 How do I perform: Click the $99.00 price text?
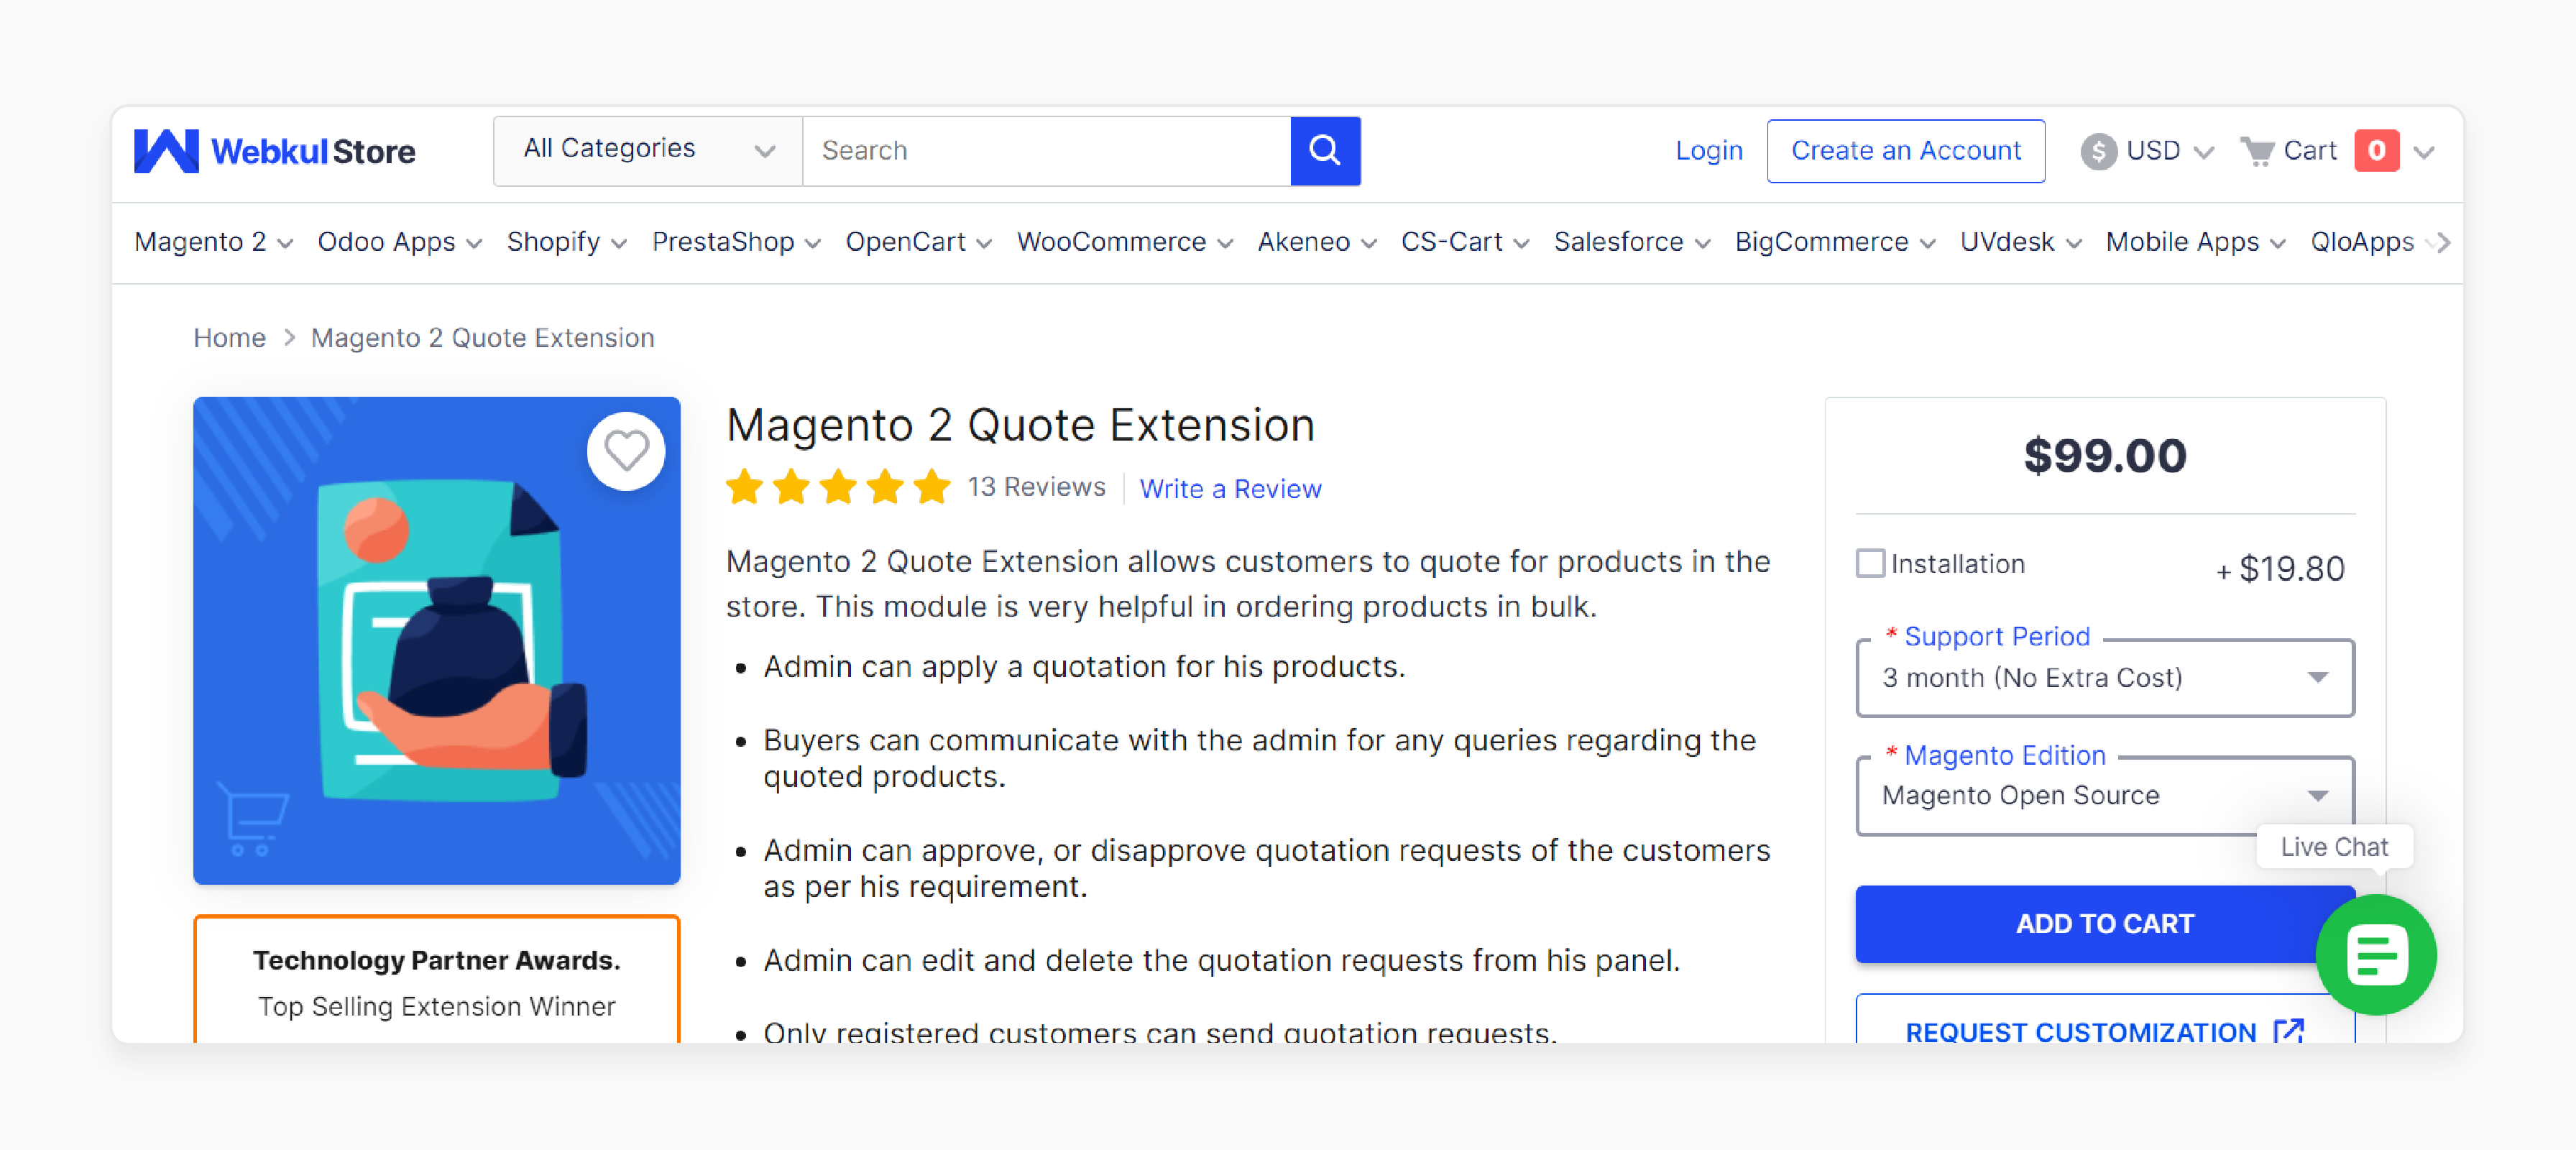point(2105,456)
